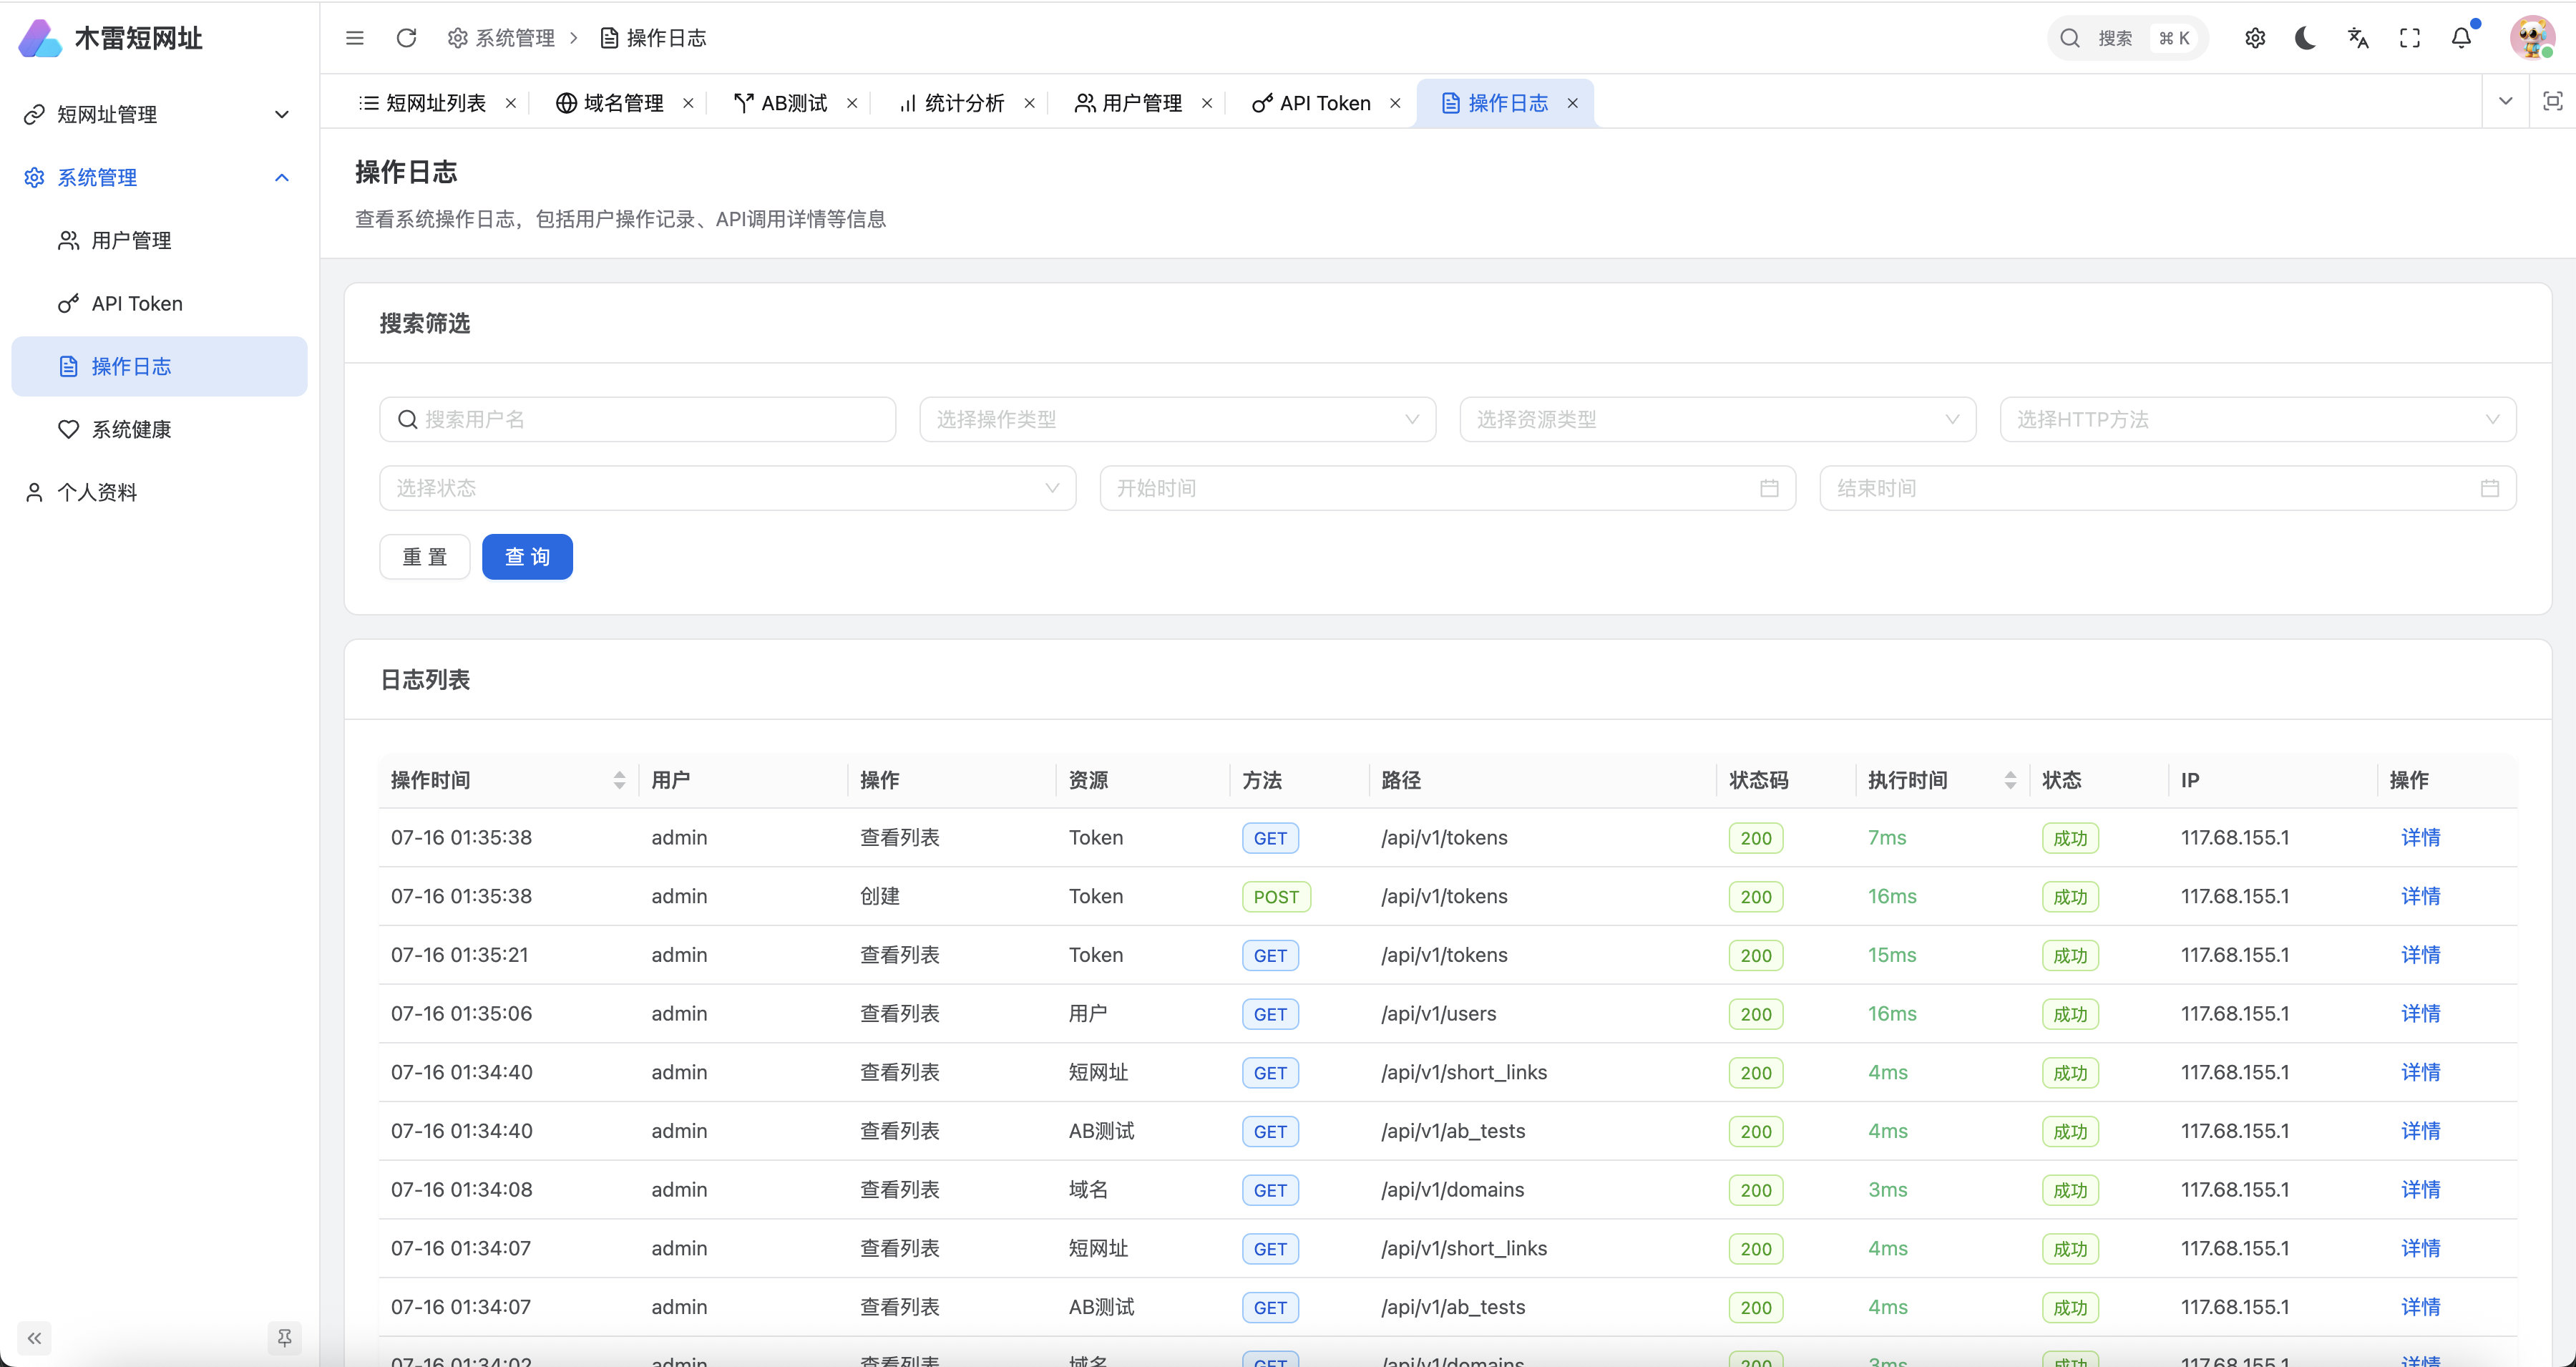The image size is (2576, 1367).
Task: Click the 查询 button
Action: click(x=527, y=557)
